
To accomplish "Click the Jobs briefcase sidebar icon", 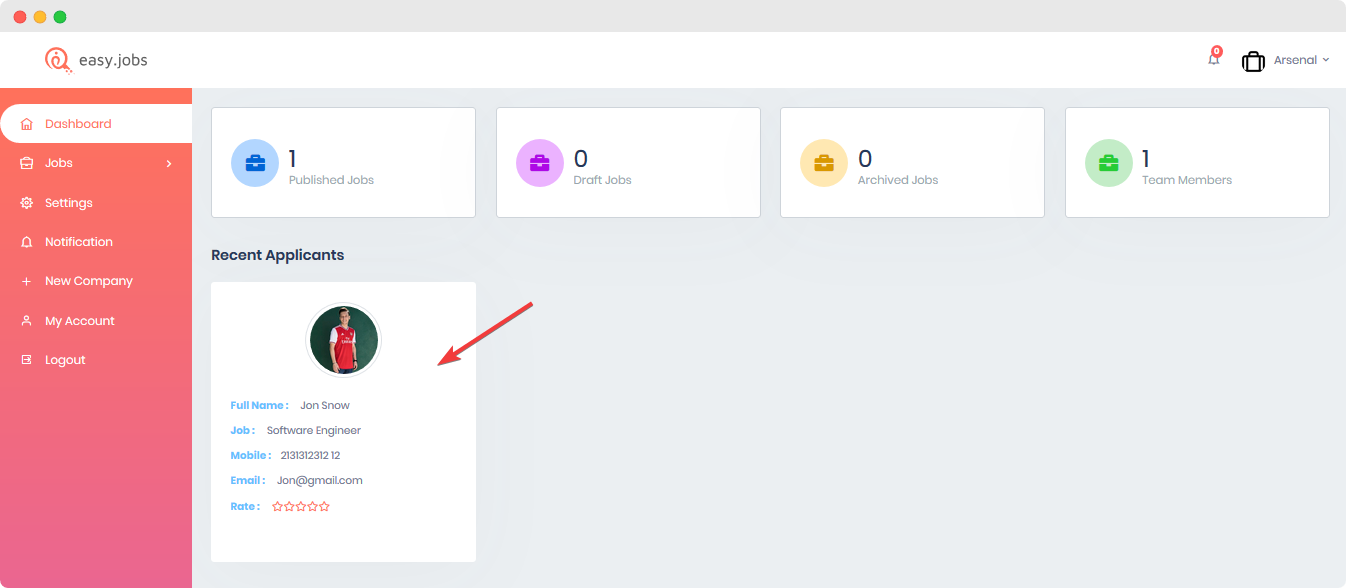I will [x=27, y=163].
